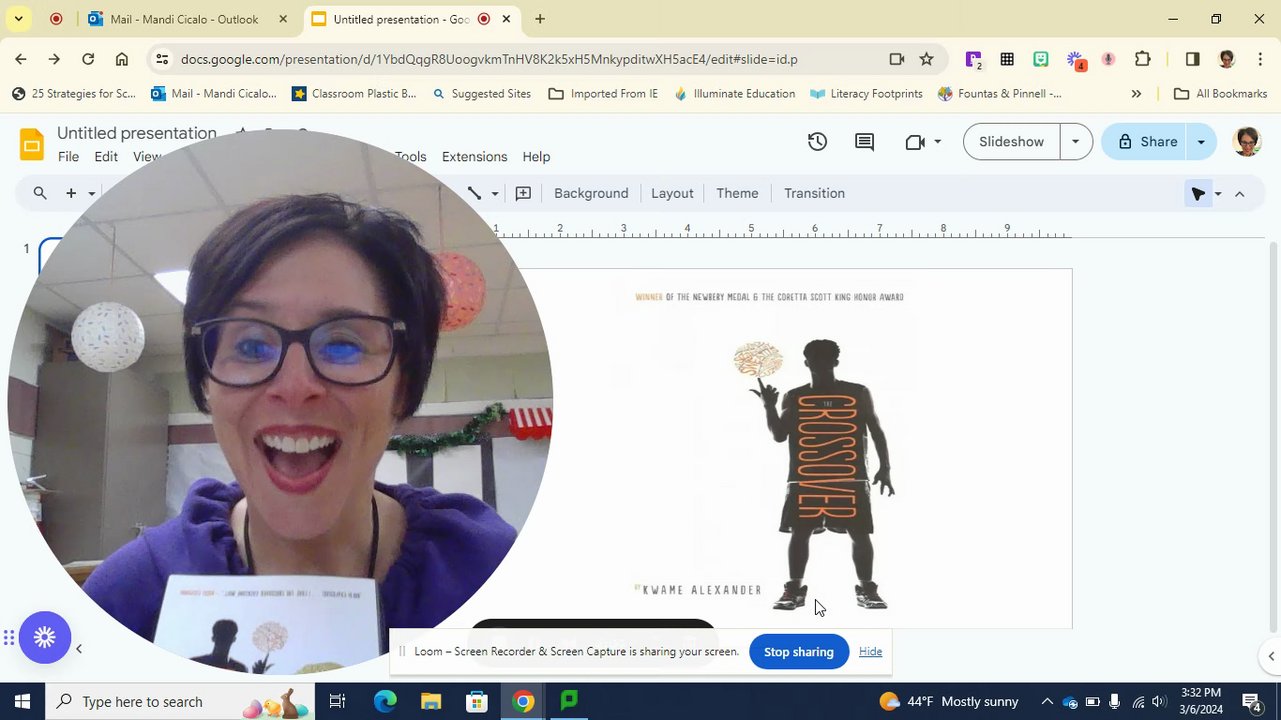
Task: Click the Windows taskbar search box
Action: tap(180, 701)
